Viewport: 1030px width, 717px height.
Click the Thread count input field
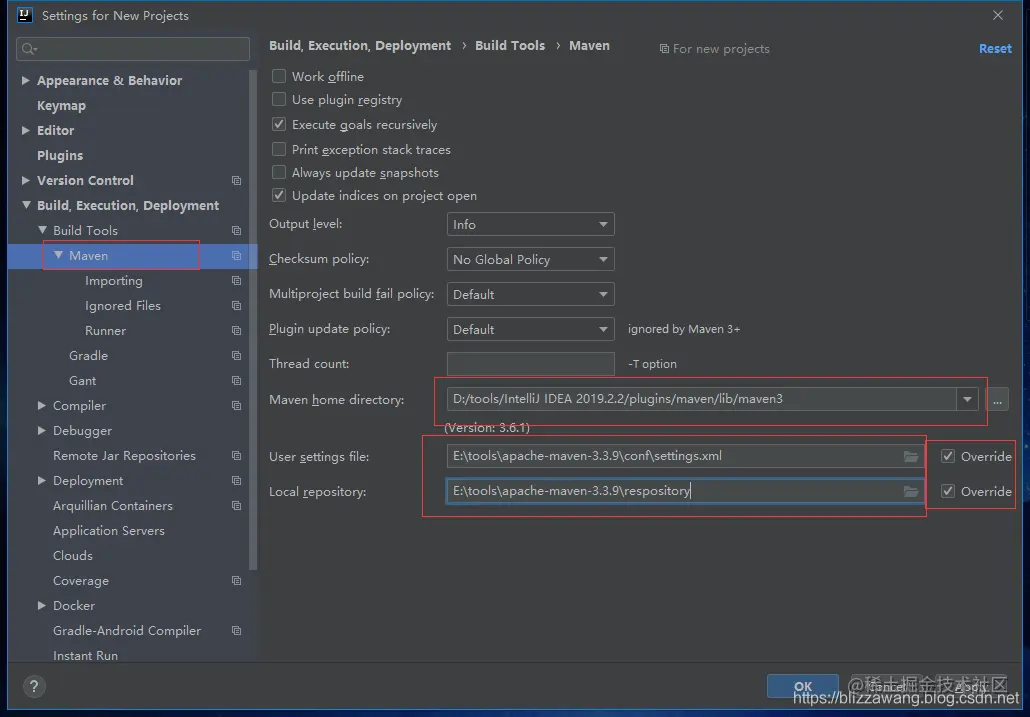(x=530, y=364)
